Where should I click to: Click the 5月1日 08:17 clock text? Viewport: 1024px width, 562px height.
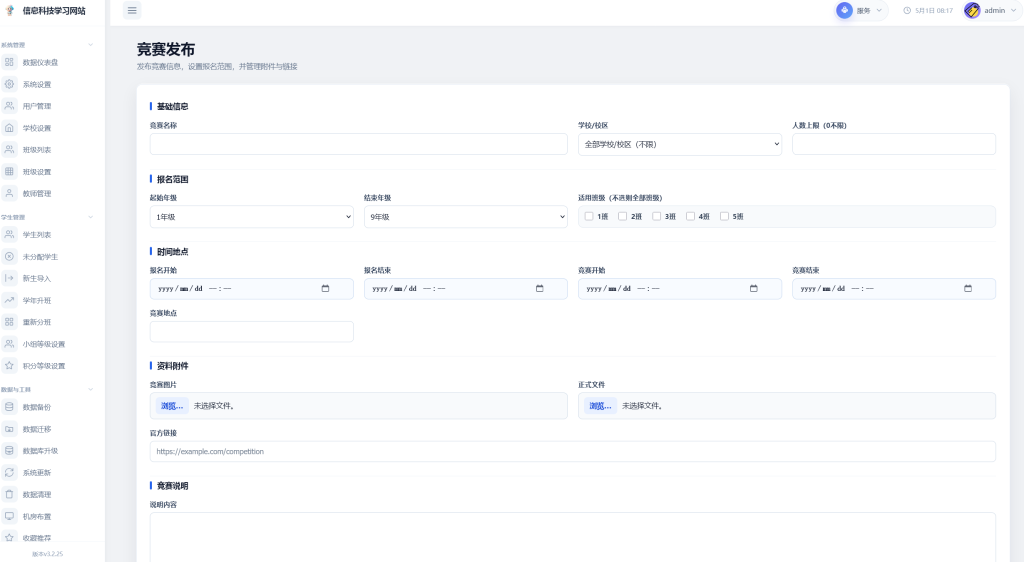[934, 10]
